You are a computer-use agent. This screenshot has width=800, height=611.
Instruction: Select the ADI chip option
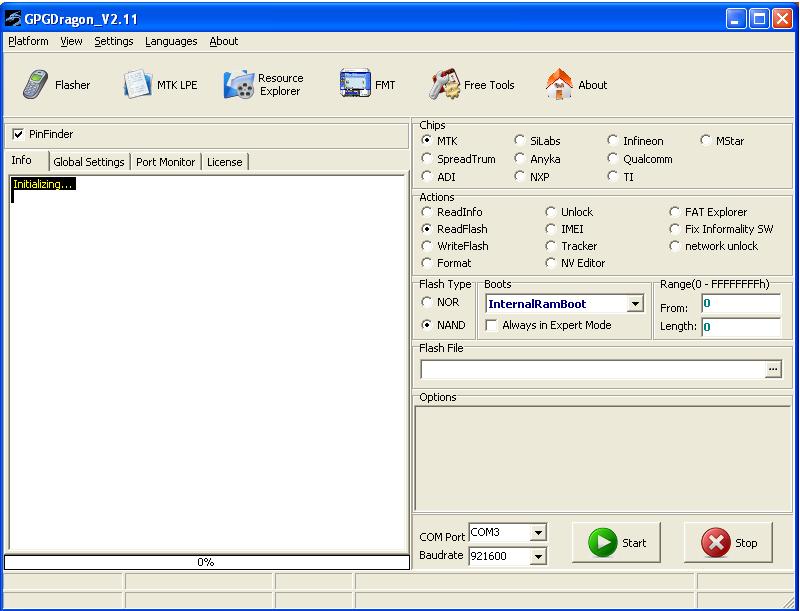[427, 176]
